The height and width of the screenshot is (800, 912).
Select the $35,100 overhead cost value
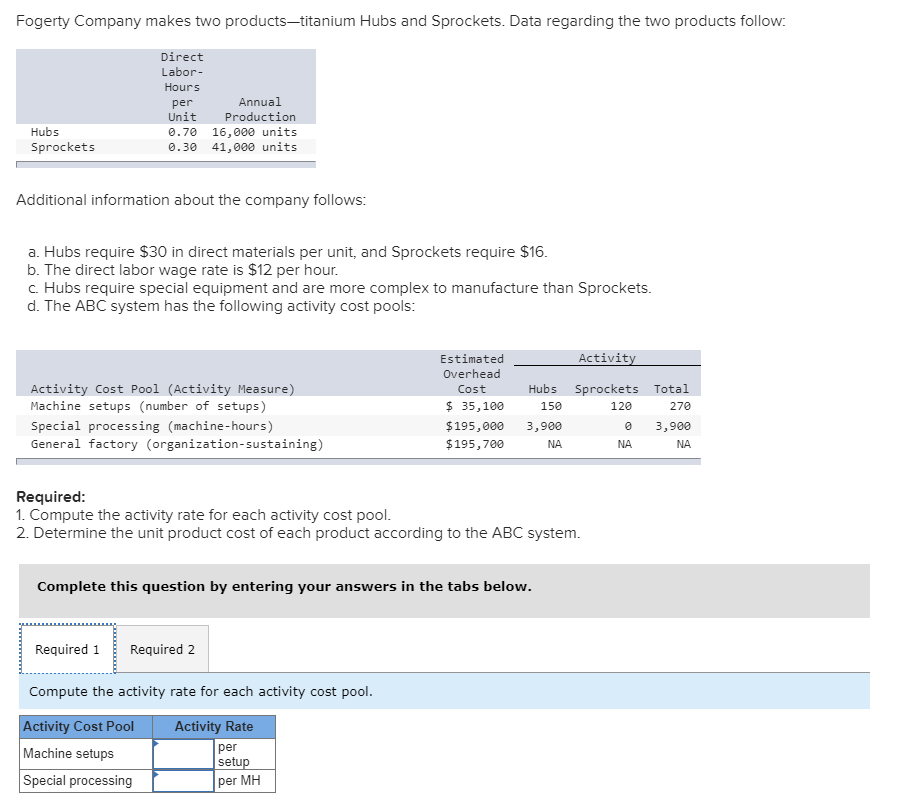pyautogui.click(x=477, y=404)
